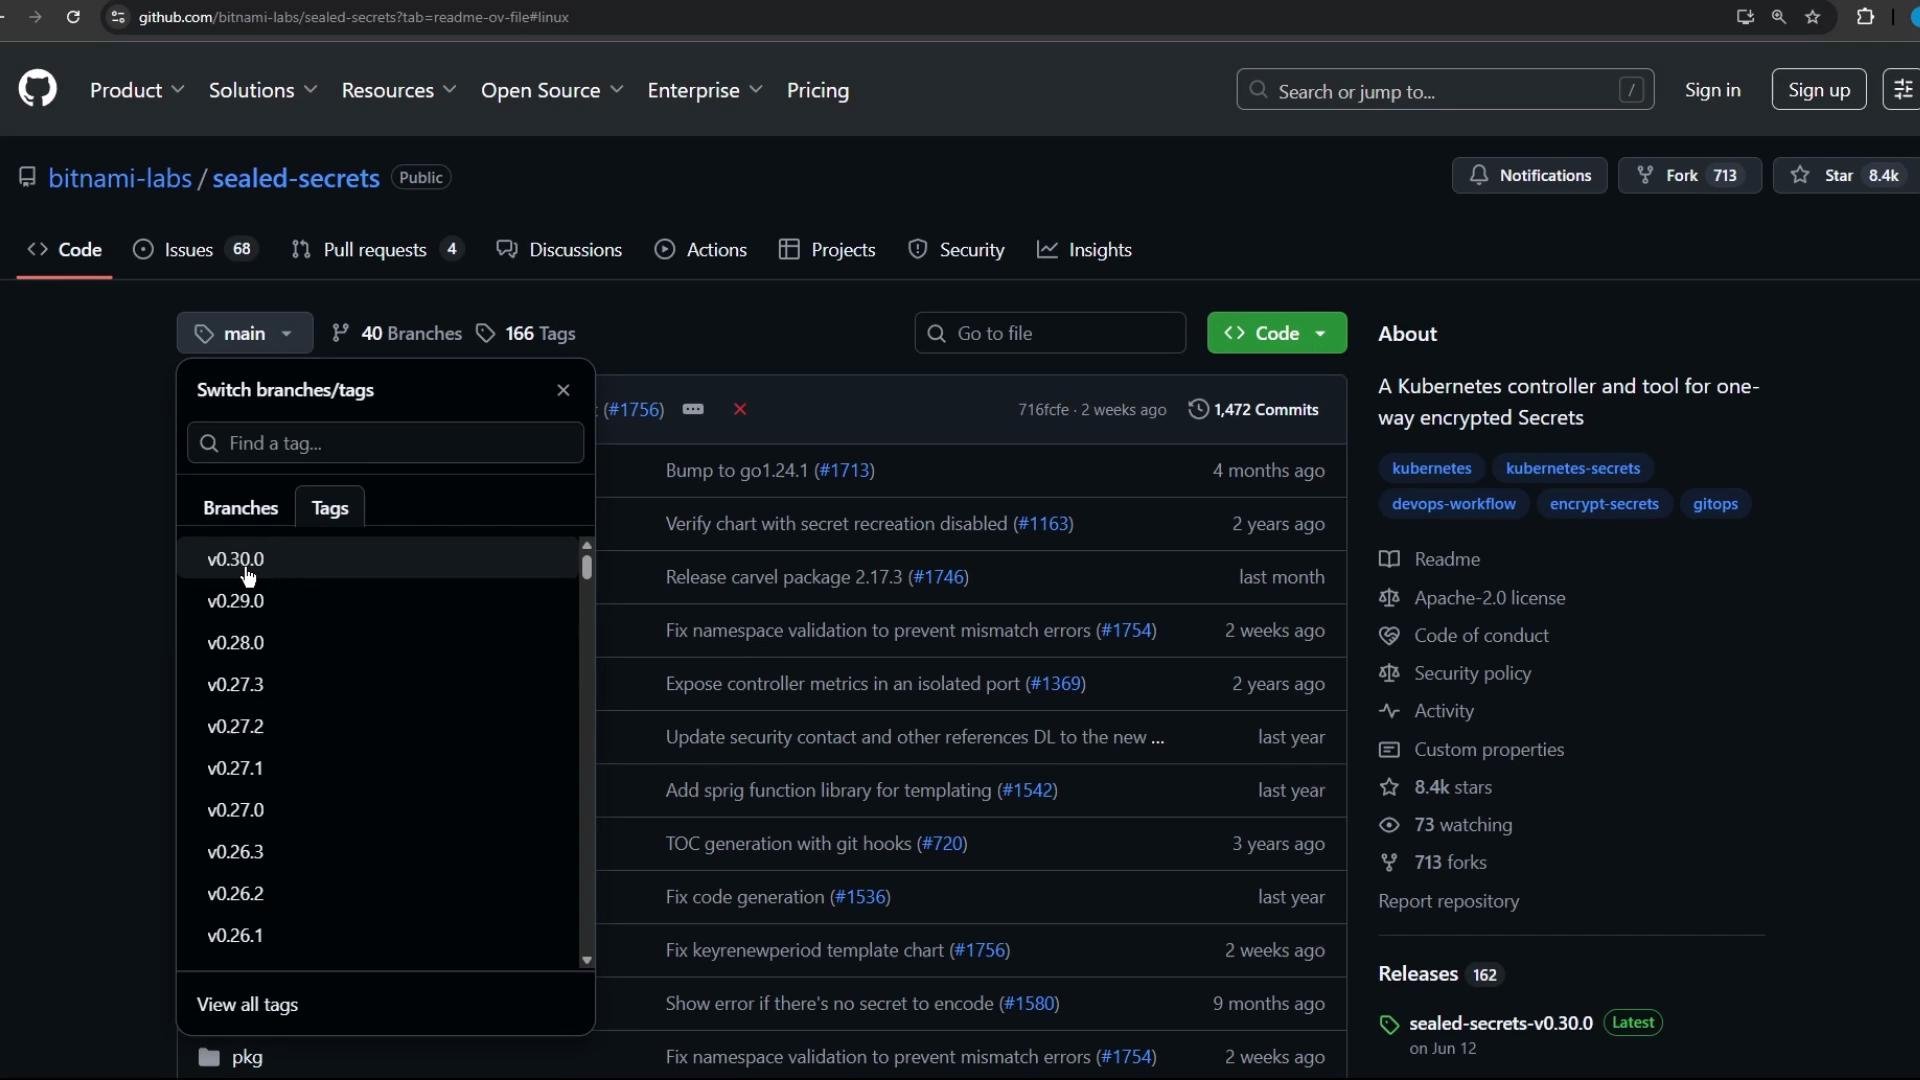View 73 watching list
This screenshot has height=1080, width=1920.
tap(1446, 826)
